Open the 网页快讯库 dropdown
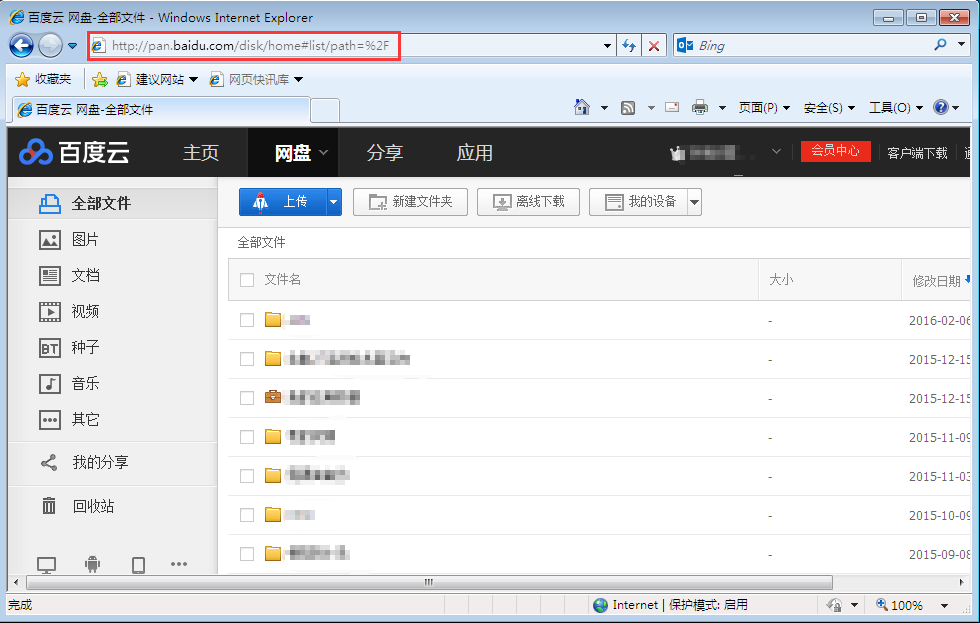 click(x=298, y=79)
